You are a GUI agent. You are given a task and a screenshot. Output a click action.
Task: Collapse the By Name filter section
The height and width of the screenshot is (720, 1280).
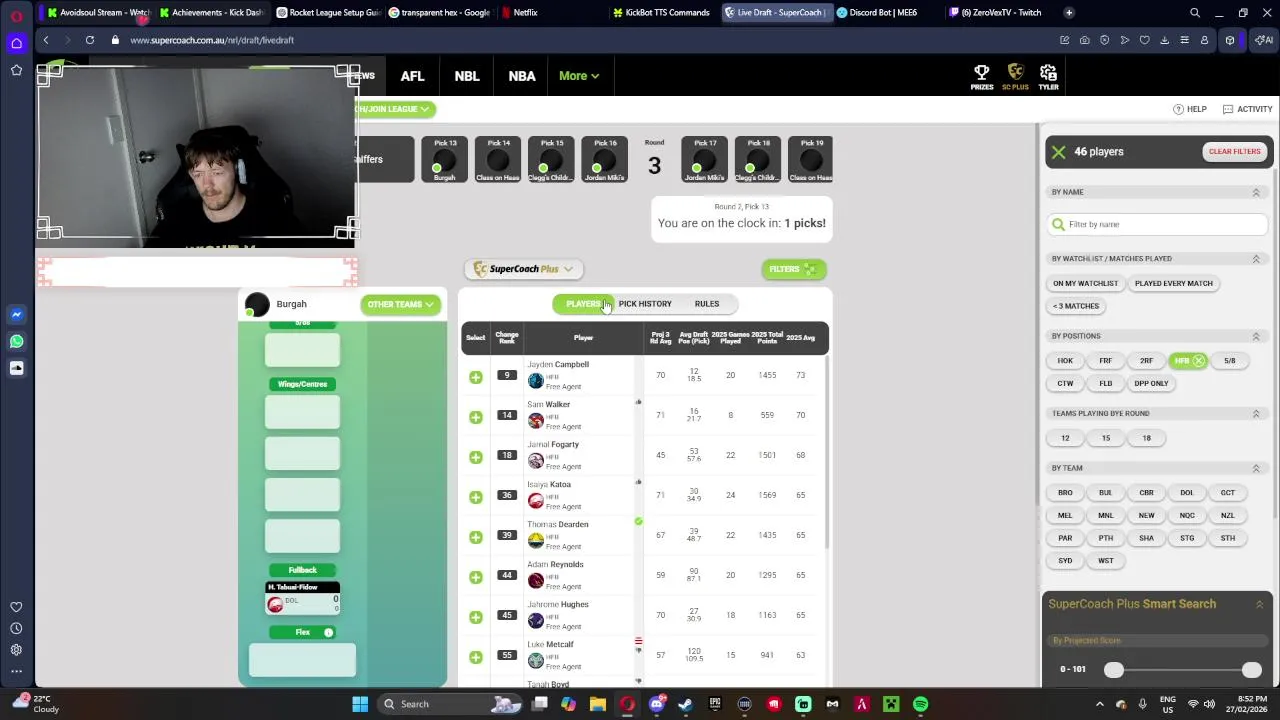pos(1256,192)
